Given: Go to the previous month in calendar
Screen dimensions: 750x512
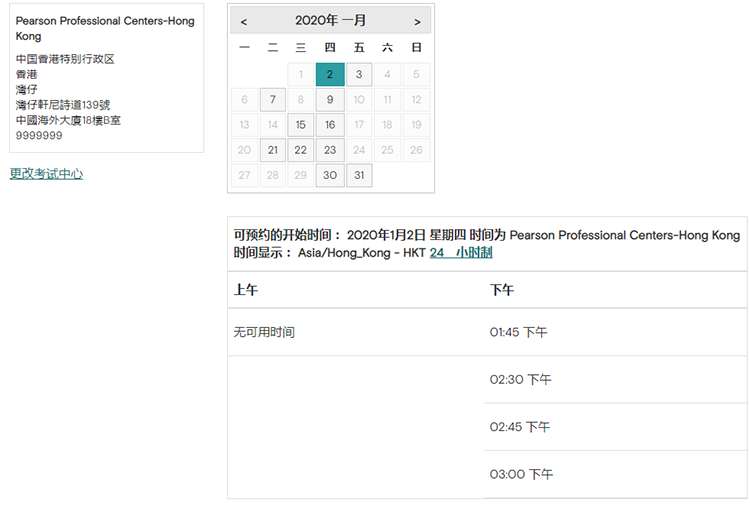Looking at the screenshot, I should pyautogui.click(x=244, y=21).
